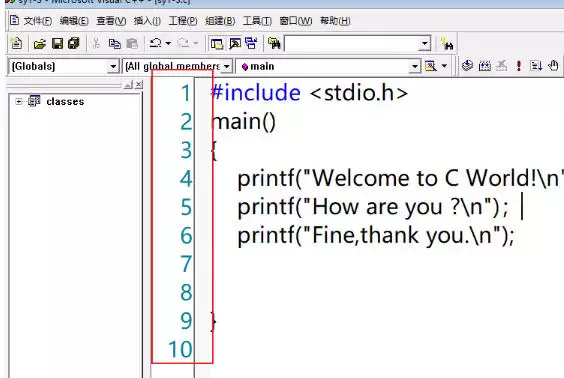Open the 帮助(H) help menu
This screenshot has width=564, height=378.
coord(335,21)
